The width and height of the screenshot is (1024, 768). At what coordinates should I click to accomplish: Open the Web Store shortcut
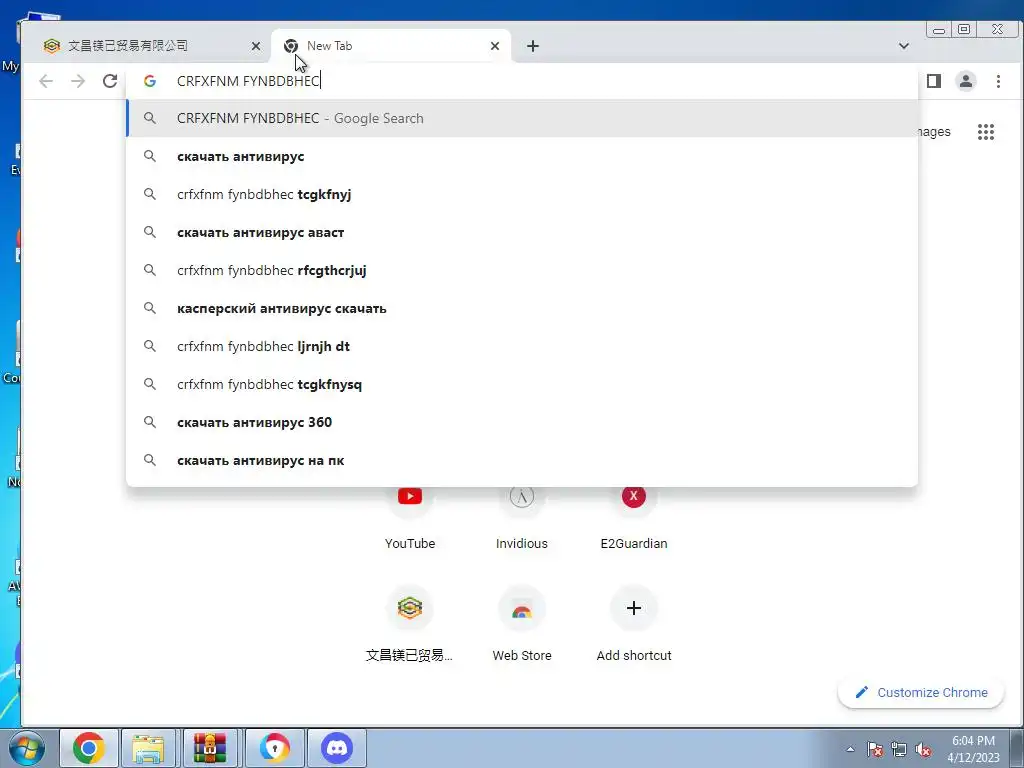[x=521, y=624]
